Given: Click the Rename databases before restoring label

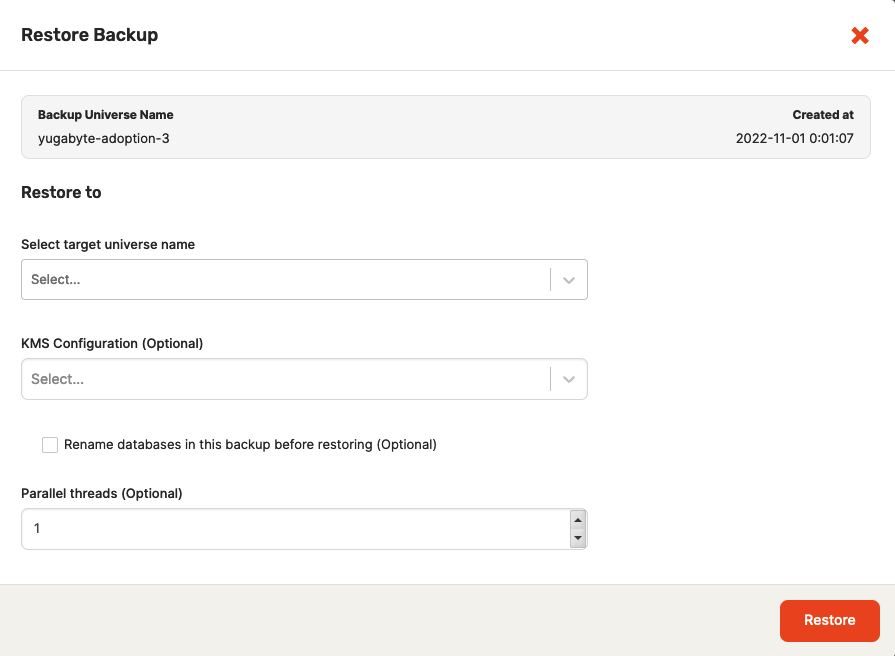Looking at the screenshot, I should [x=250, y=445].
